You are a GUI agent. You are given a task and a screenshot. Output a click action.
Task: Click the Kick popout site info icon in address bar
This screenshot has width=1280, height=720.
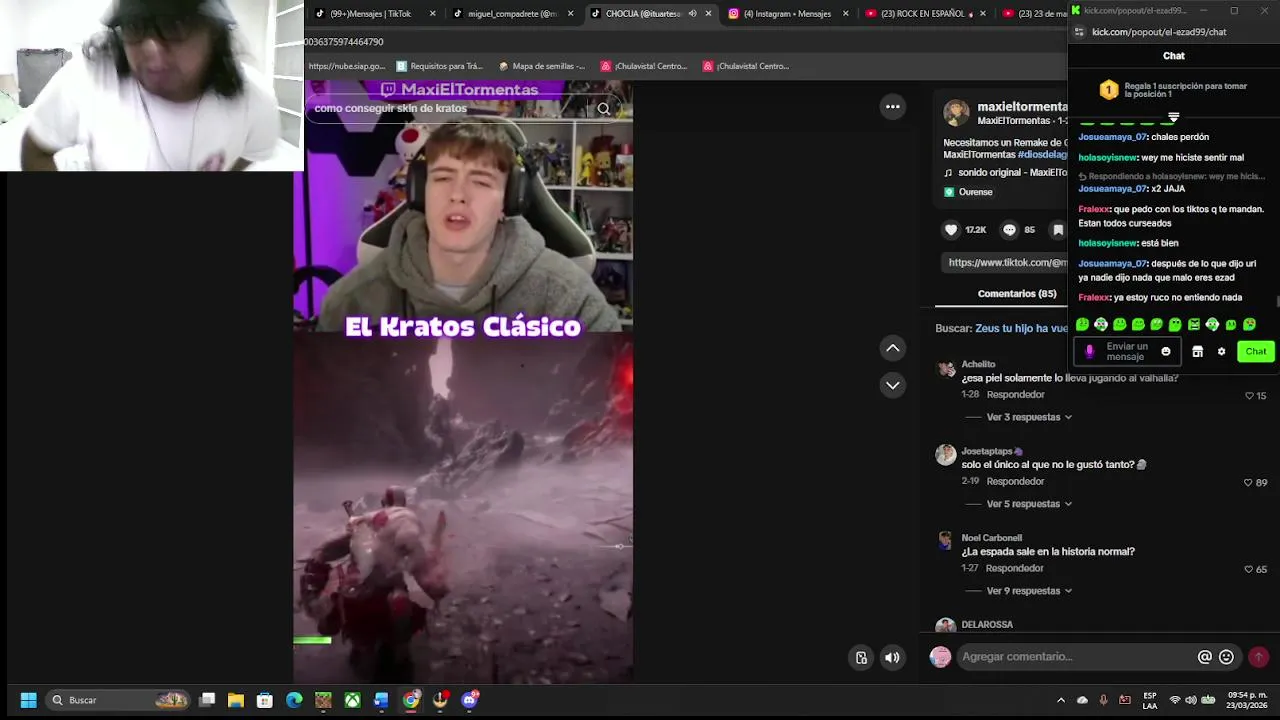[1079, 32]
